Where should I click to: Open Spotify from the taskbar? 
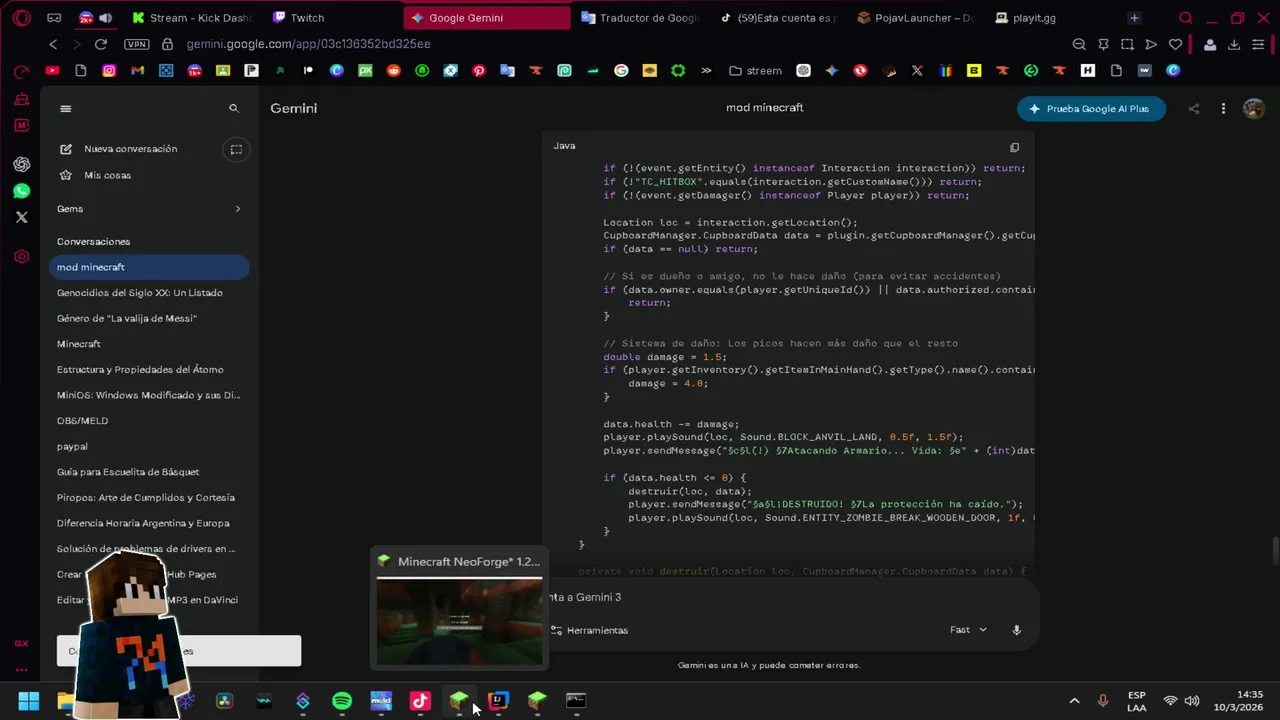click(x=342, y=701)
